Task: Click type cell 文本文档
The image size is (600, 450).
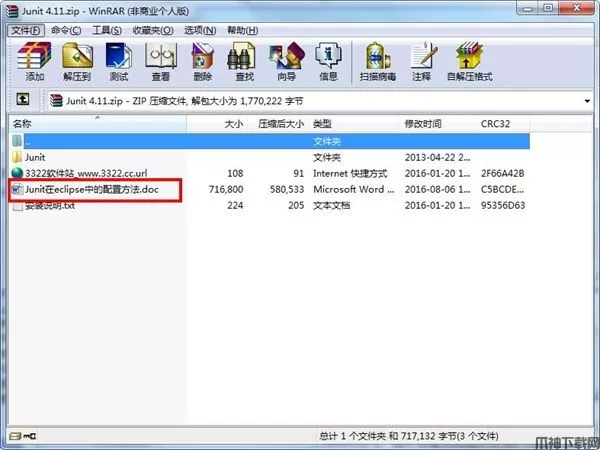Action: pyautogui.click(x=331, y=205)
